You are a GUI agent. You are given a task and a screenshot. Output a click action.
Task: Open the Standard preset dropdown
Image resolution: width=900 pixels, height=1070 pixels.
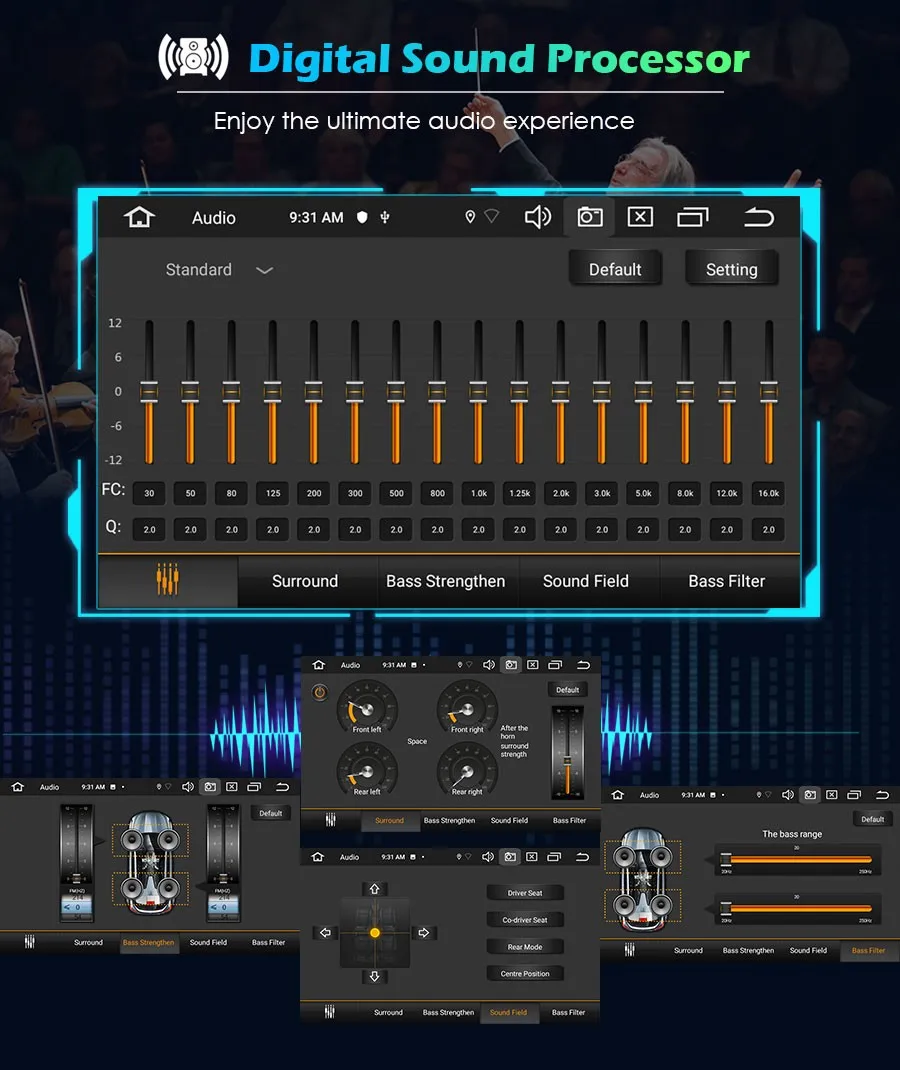coord(220,270)
